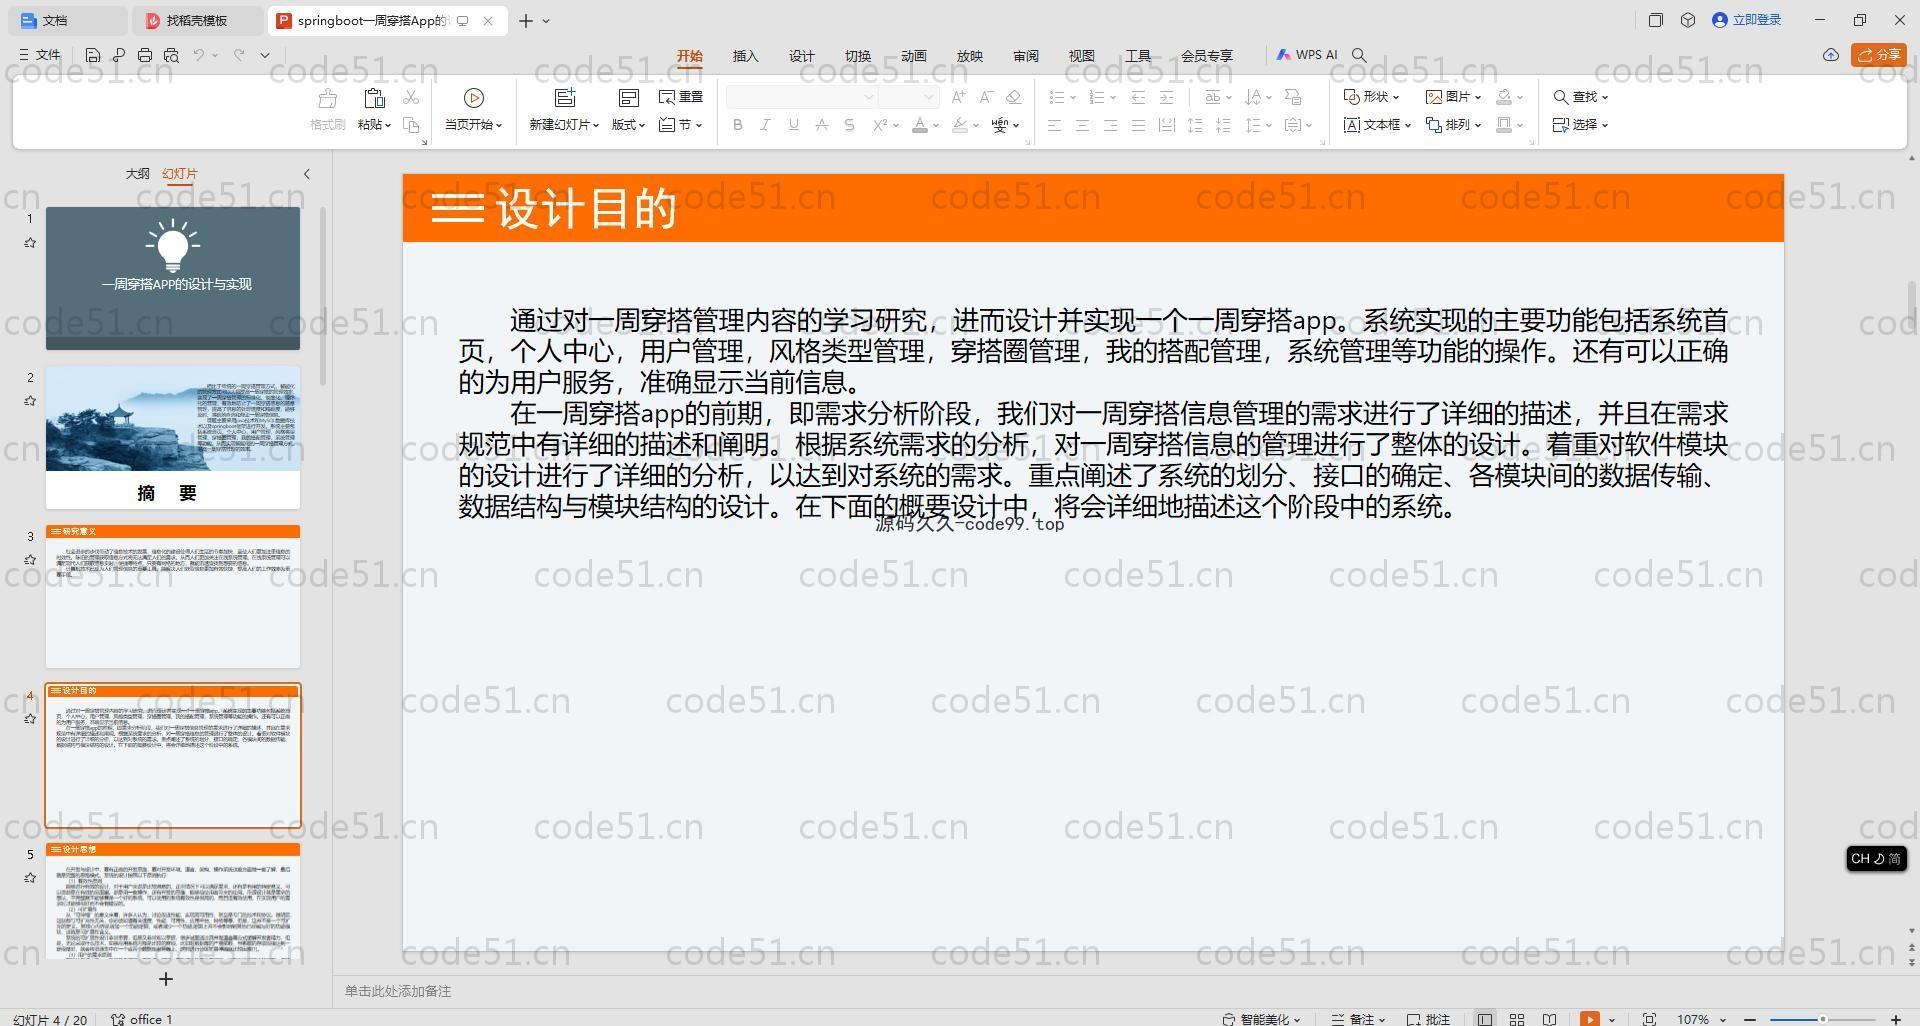Viewport: 1920px width, 1026px height.
Task: Open the Insert (插入) ribbon tab
Action: tap(746, 56)
